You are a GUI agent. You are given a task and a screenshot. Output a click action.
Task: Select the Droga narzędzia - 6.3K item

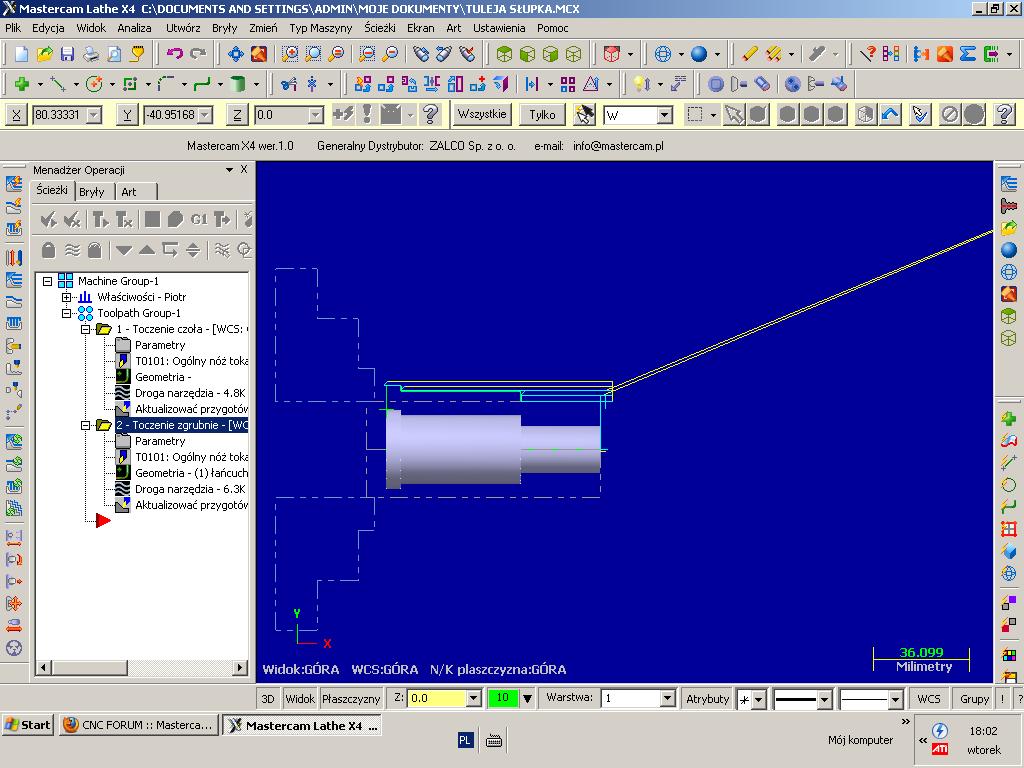coord(190,489)
